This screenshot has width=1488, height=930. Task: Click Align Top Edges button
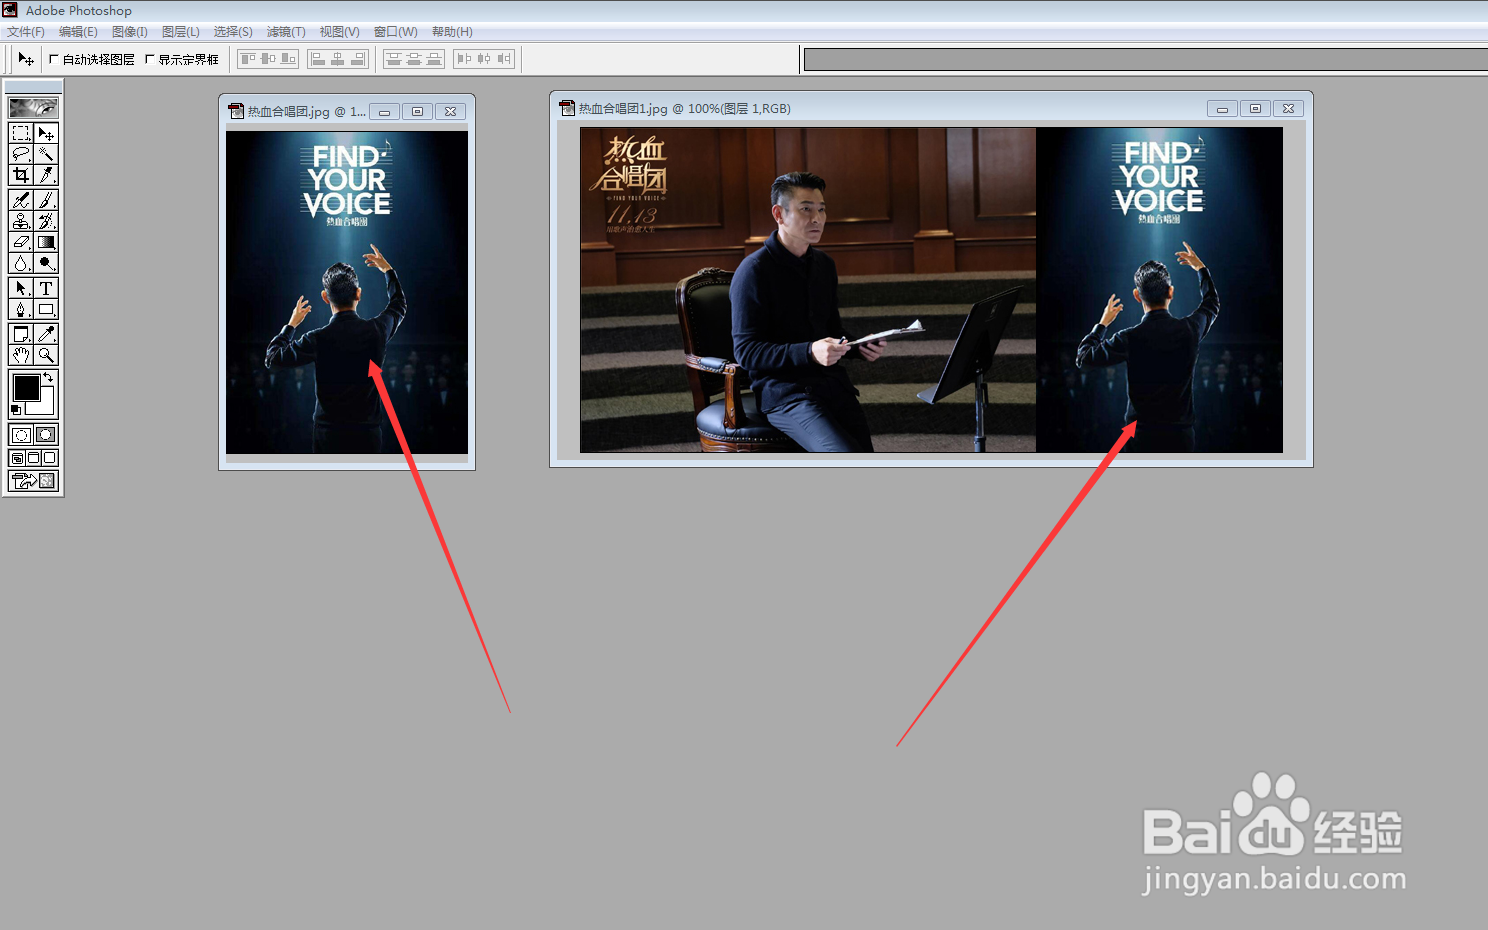[248, 59]
